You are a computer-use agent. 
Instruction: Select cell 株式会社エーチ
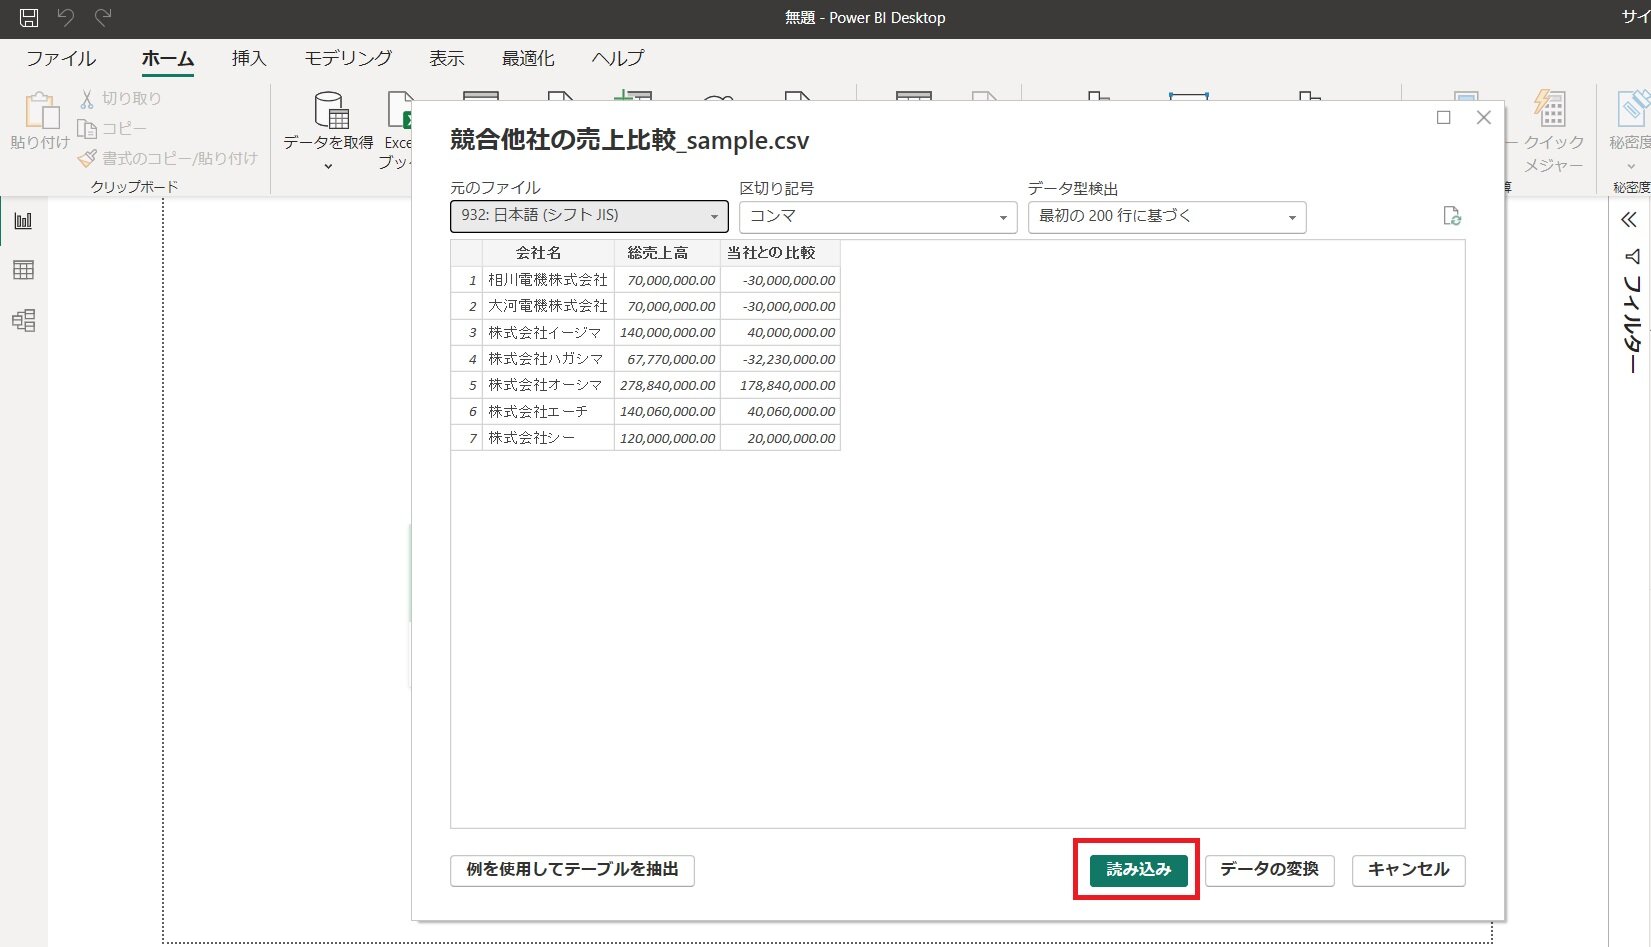click(548, 411)
